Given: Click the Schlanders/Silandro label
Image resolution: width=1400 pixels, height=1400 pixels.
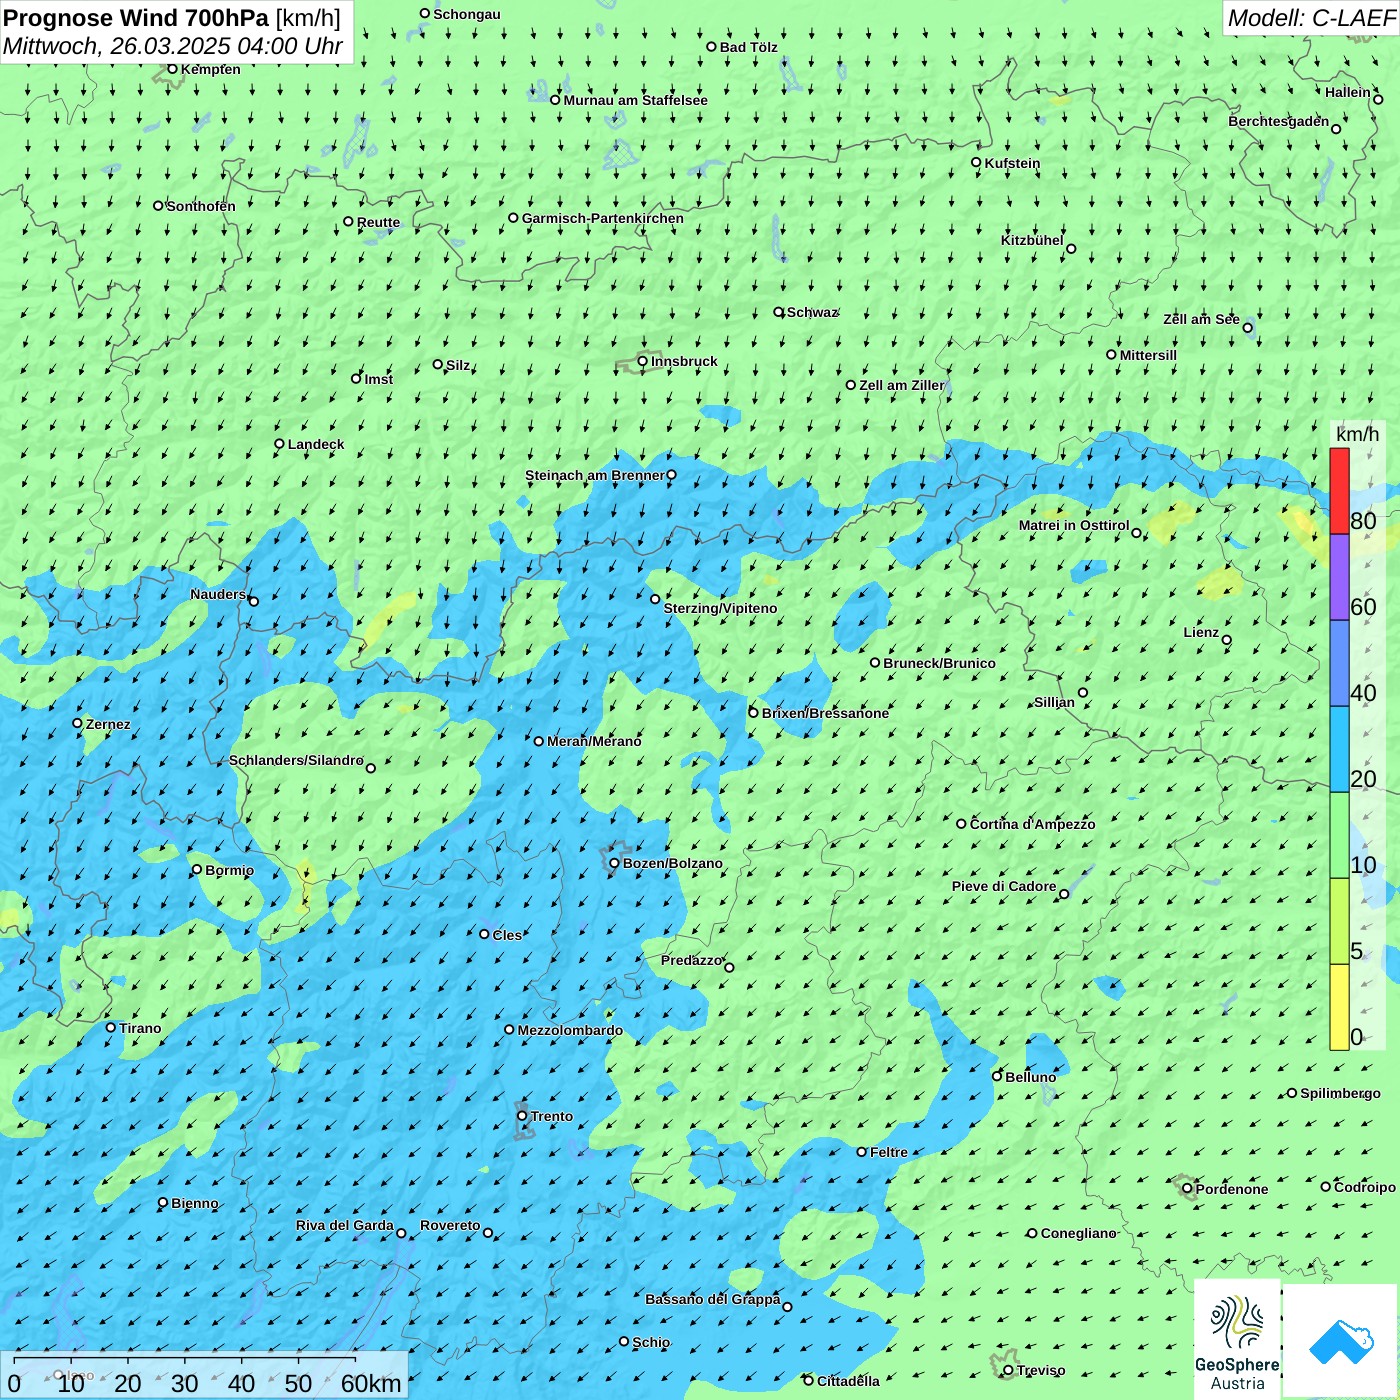Looking at the screenshot, I should click(296, 760).
